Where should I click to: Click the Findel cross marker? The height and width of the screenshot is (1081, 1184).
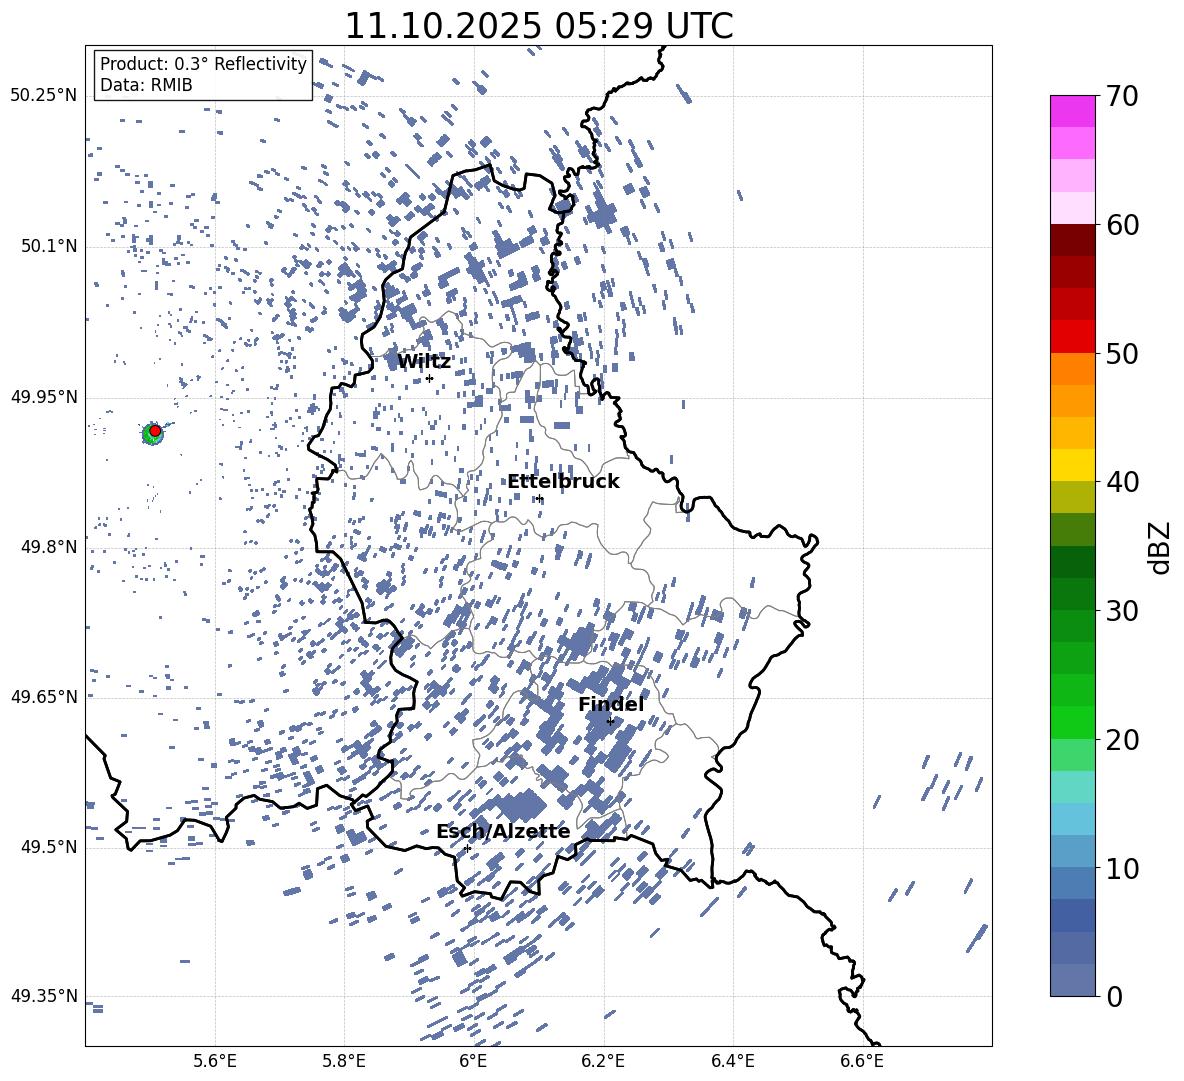tap(610, 722)
